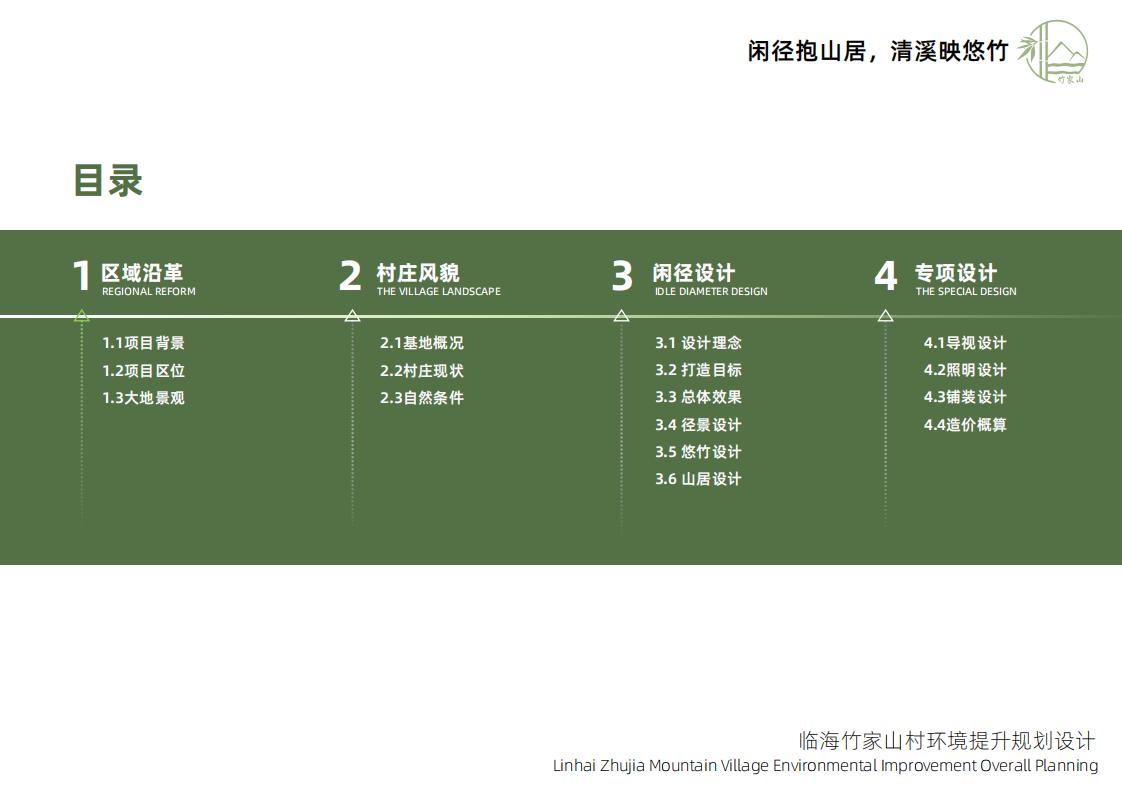
Task: Expand the 闲径设计 section triangle
Action: [621, 315]
